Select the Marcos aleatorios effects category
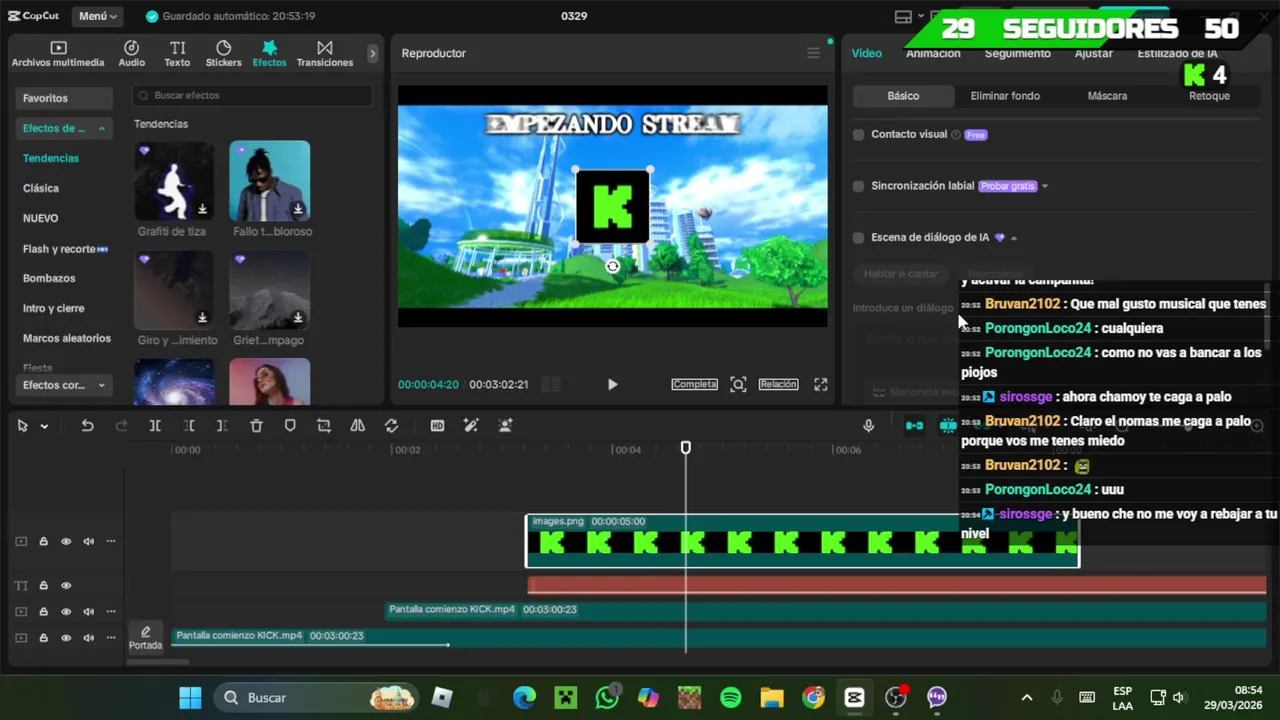Screen dimensions: 1280x720 click(x=67, y=338)
